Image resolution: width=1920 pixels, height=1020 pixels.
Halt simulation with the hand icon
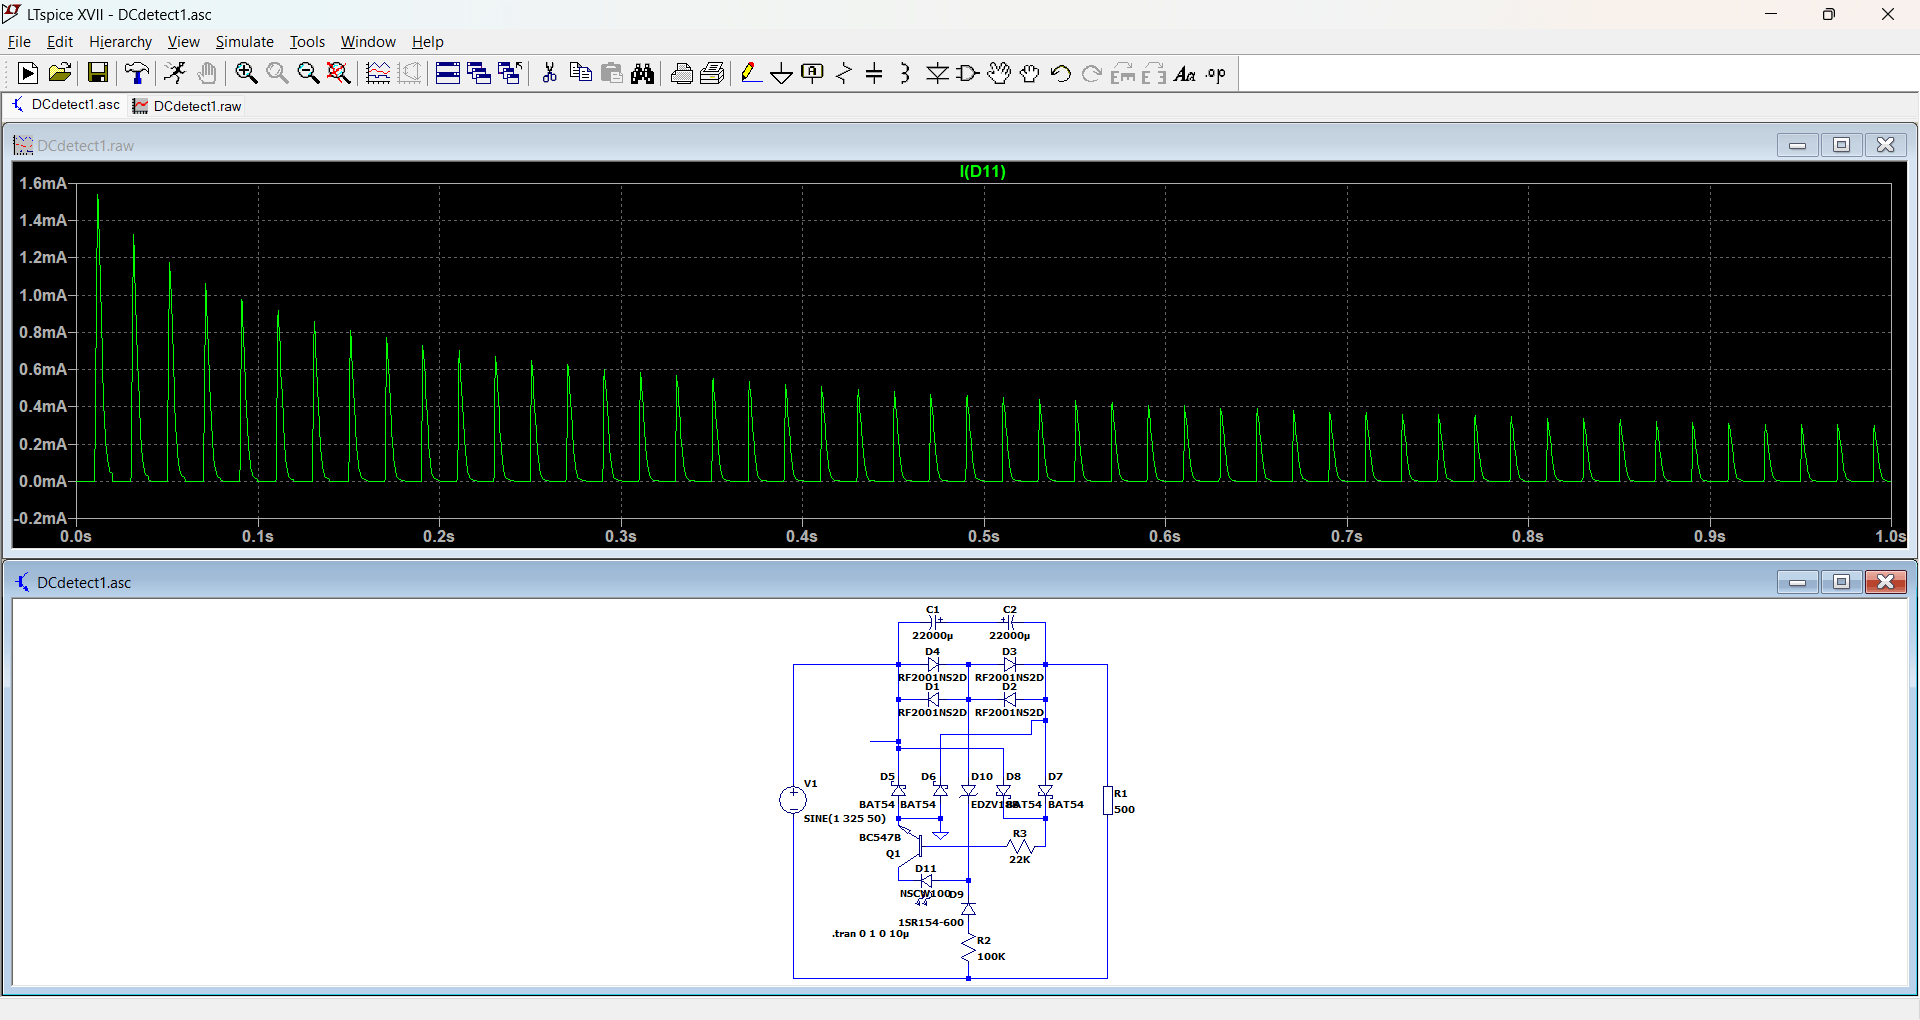pos(207,73)
